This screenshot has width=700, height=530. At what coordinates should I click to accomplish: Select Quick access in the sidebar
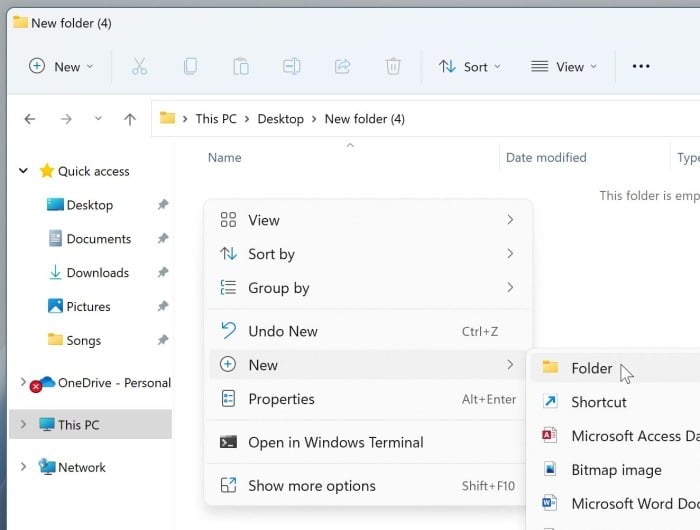pos(85,171)
